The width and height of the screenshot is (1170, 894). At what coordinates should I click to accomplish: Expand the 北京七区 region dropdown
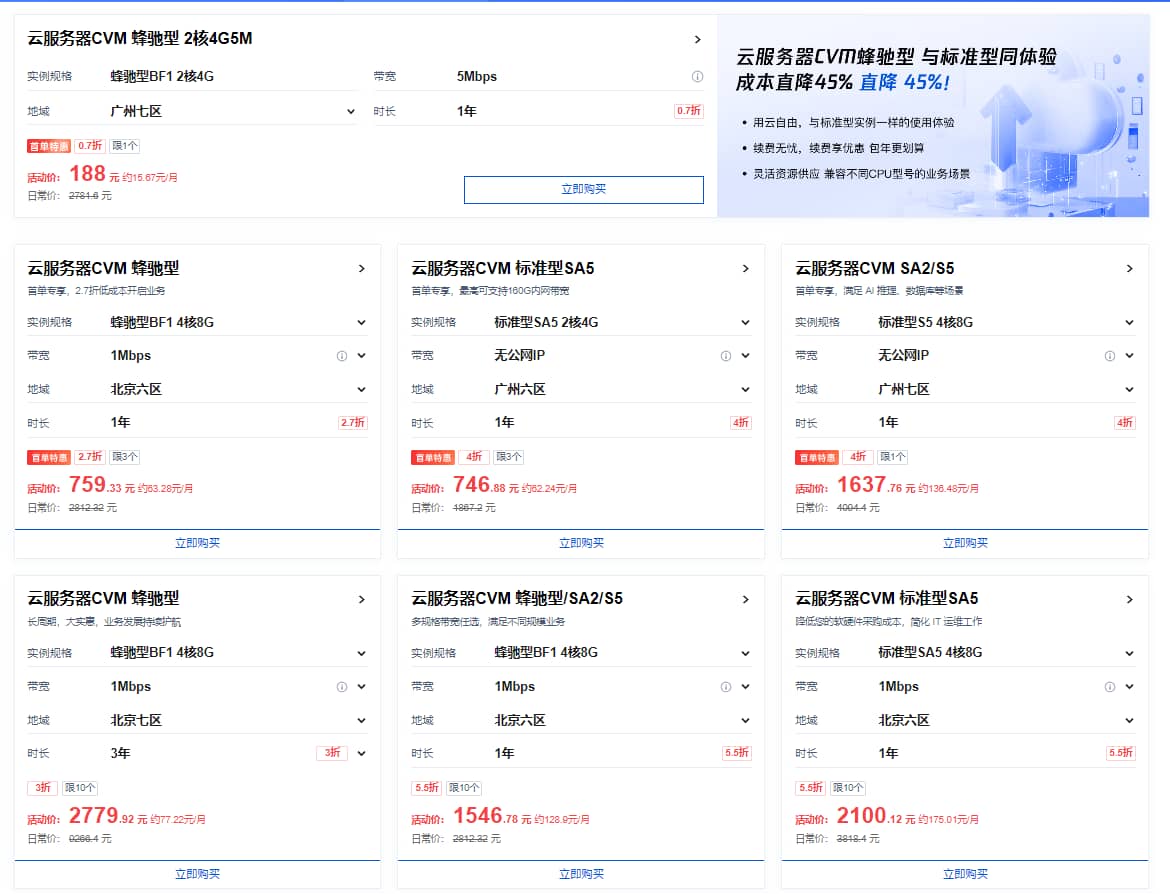pyautogui.click(x=361, y=720)
